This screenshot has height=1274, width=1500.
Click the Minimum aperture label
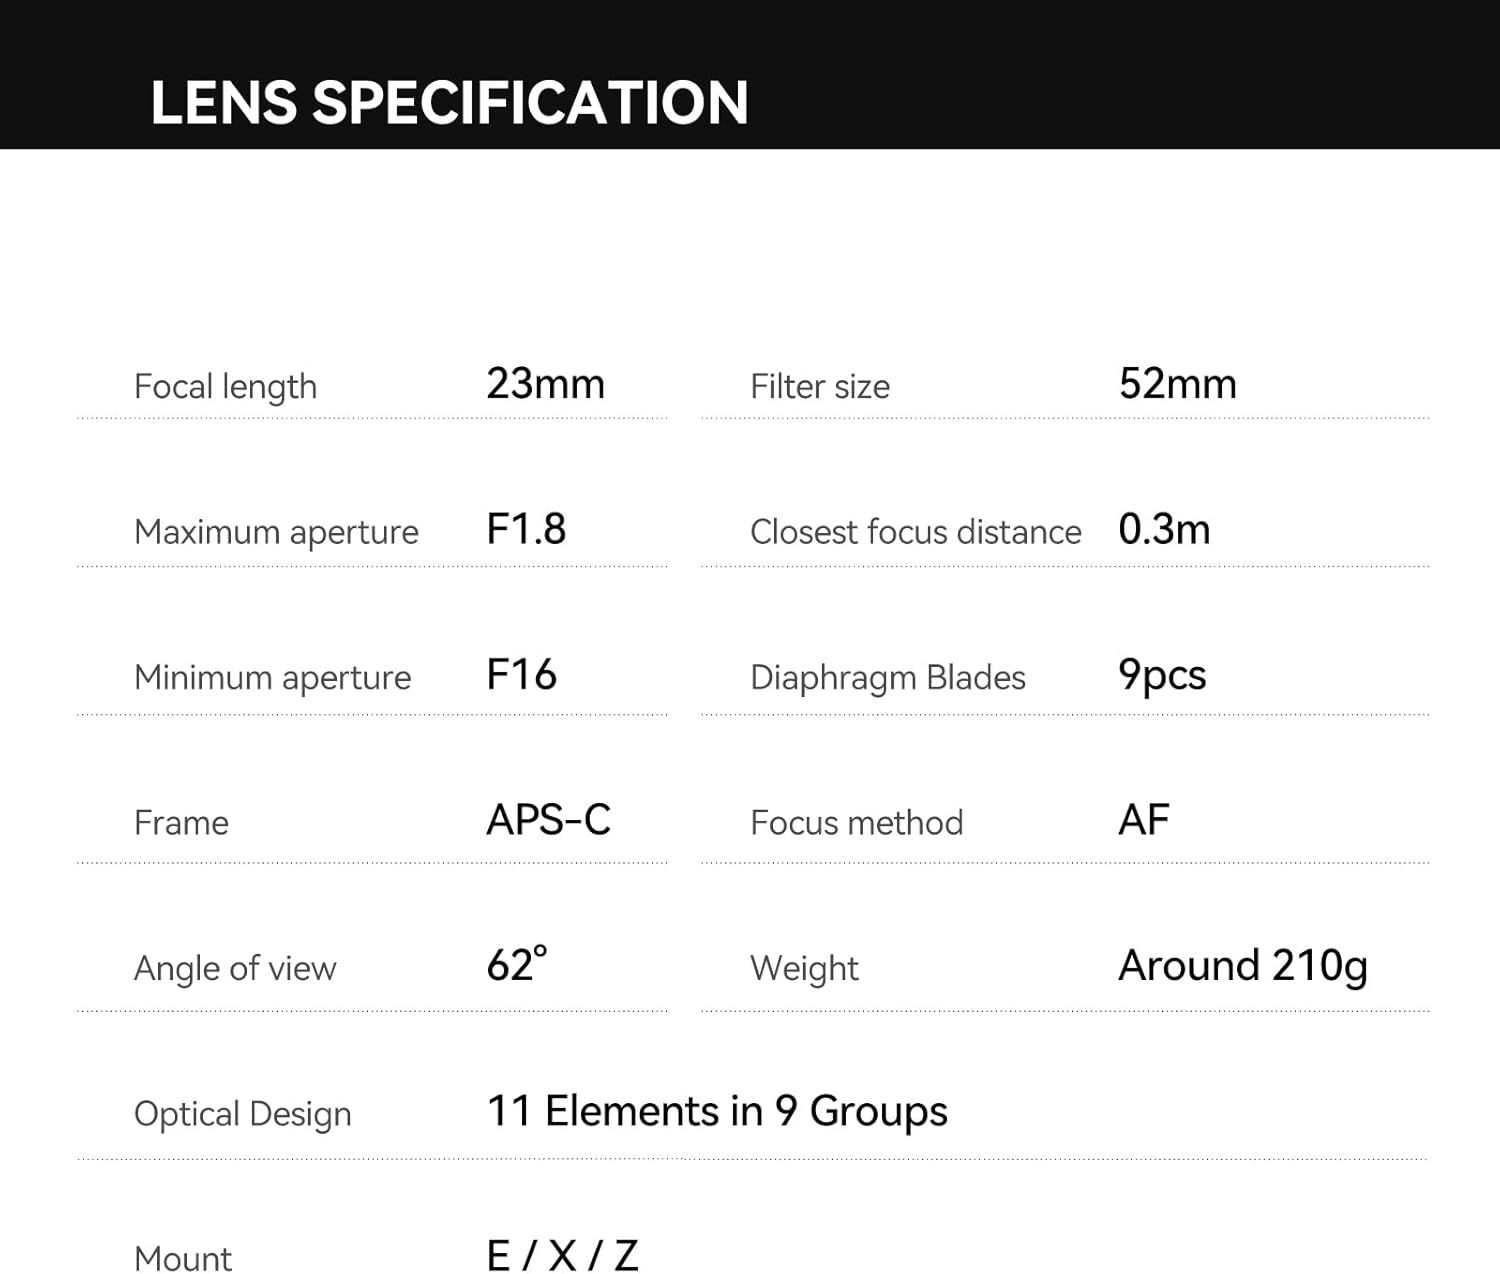pyautogui.click(x=272, y=678)
